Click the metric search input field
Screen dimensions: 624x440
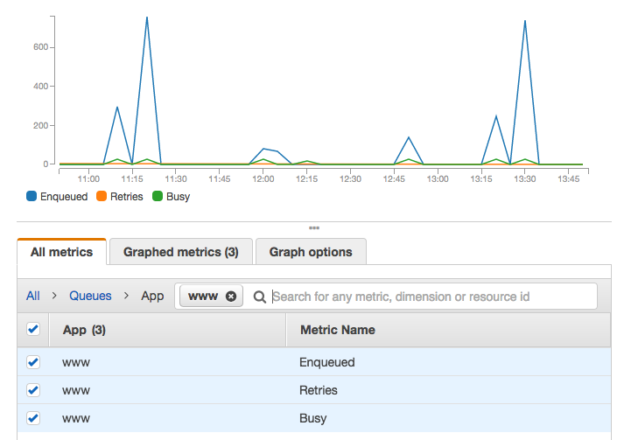[x=430, y=296]
